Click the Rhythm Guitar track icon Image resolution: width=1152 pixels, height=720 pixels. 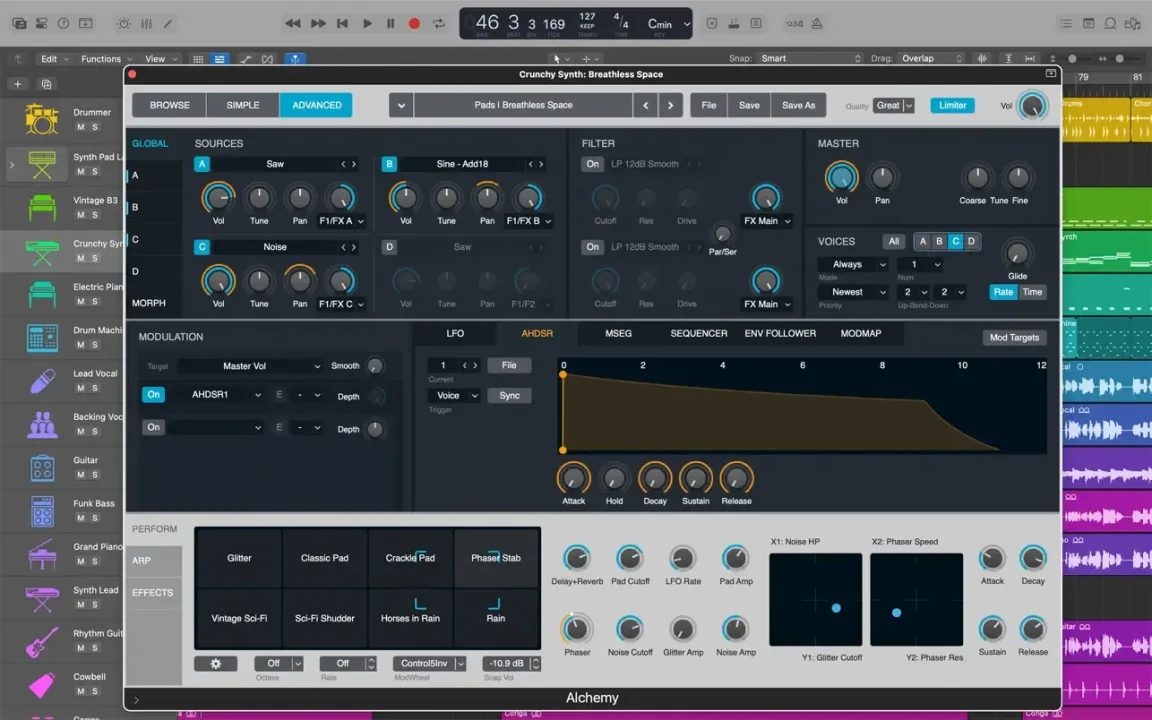coord(42,641)
